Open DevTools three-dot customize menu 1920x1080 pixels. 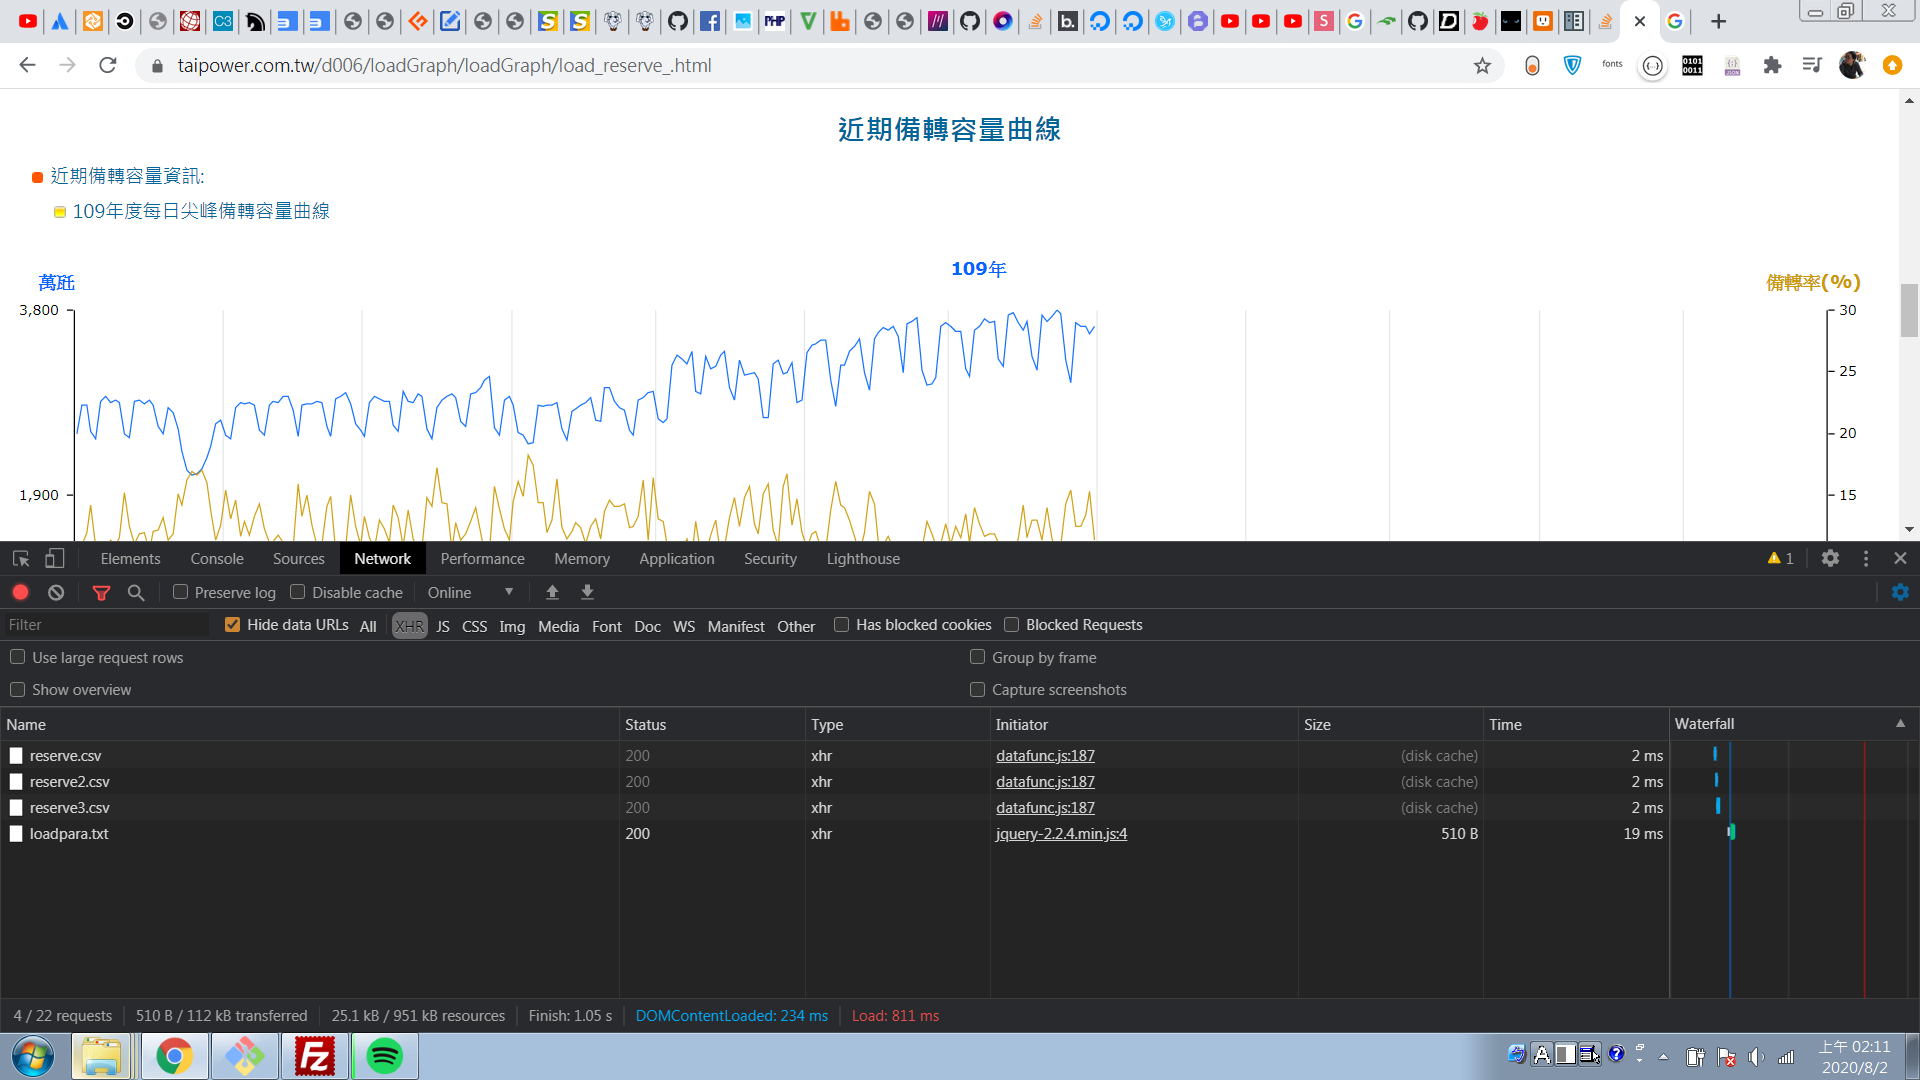point(1866,558)
